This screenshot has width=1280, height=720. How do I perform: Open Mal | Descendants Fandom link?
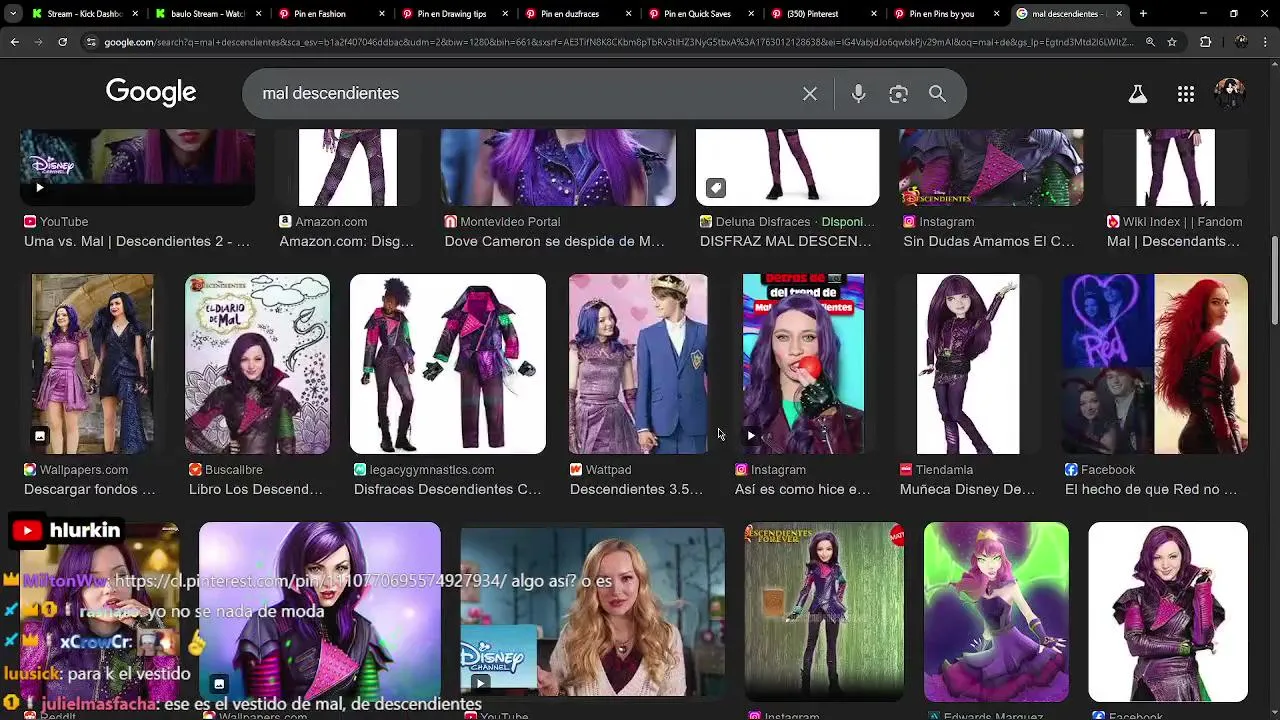pos(1173,241)
